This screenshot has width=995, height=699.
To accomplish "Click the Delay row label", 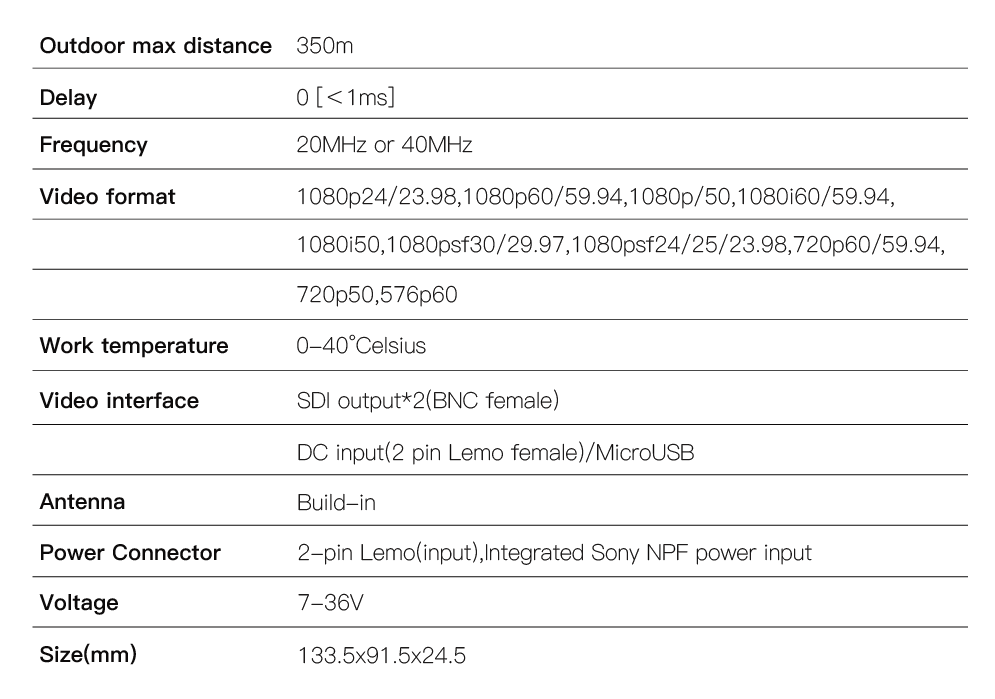I will tap(68, 98).
